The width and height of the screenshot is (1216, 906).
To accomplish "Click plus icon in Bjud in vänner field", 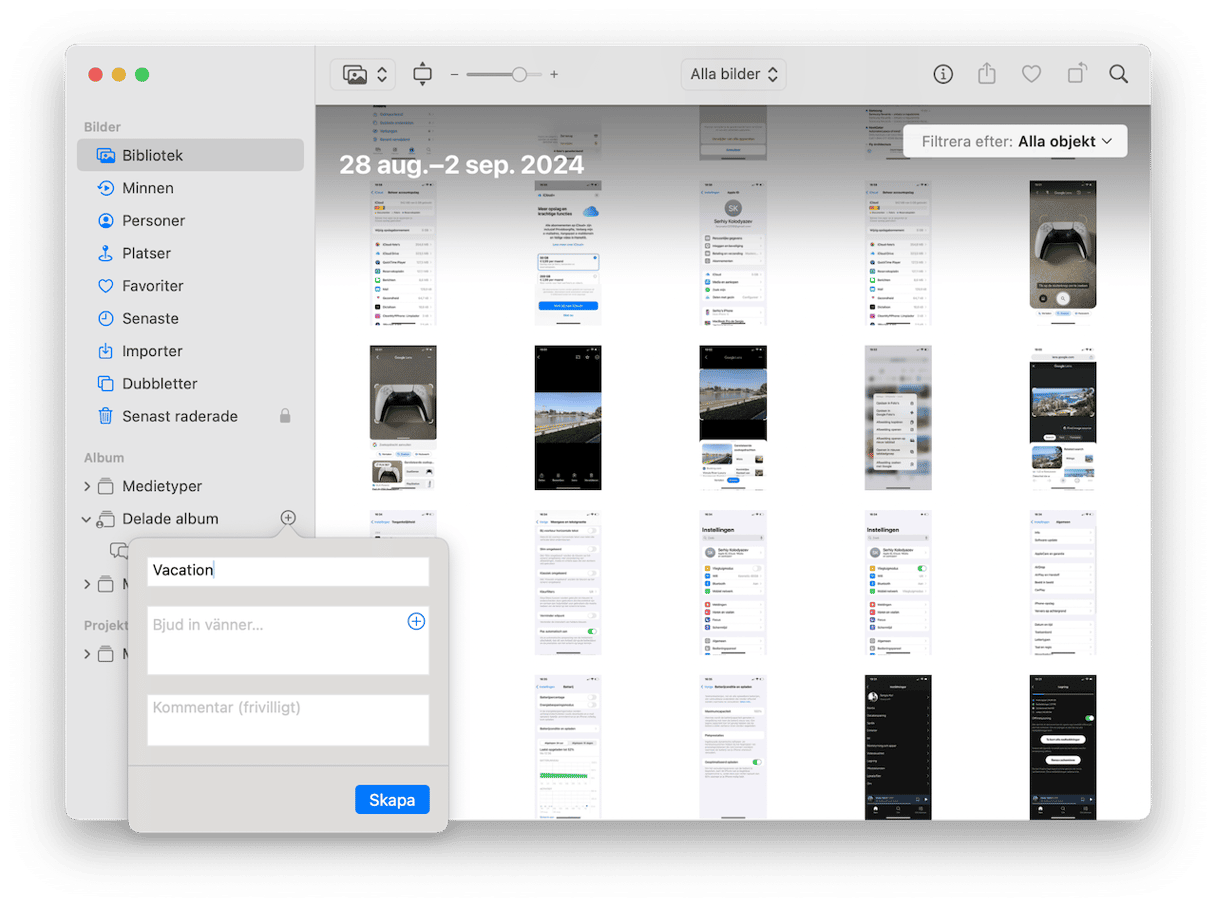I will [416, 622].
